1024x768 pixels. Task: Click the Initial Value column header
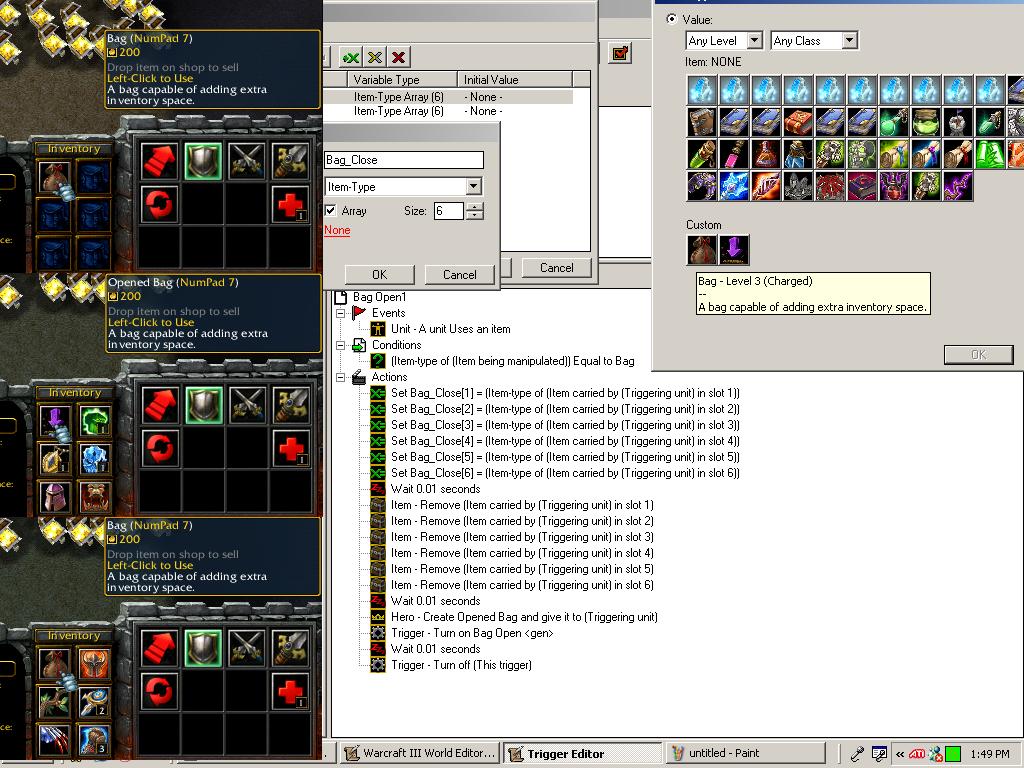click(x=515, y=80)
